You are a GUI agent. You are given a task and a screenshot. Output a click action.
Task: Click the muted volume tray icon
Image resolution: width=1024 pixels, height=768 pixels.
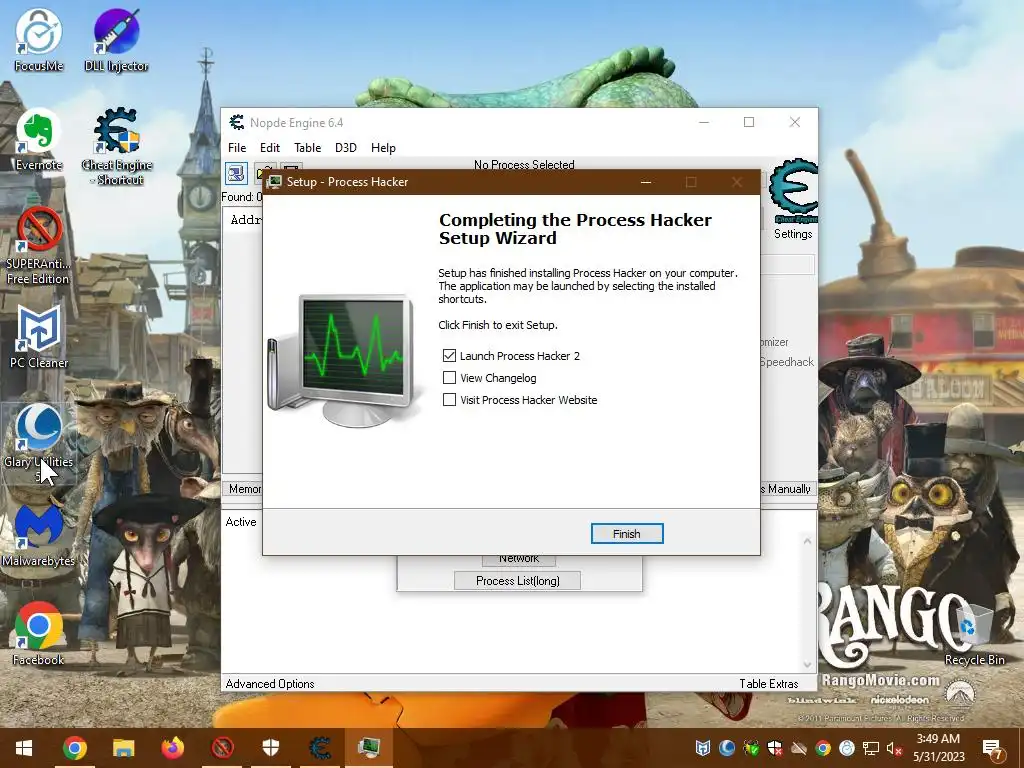coord(894,748)
